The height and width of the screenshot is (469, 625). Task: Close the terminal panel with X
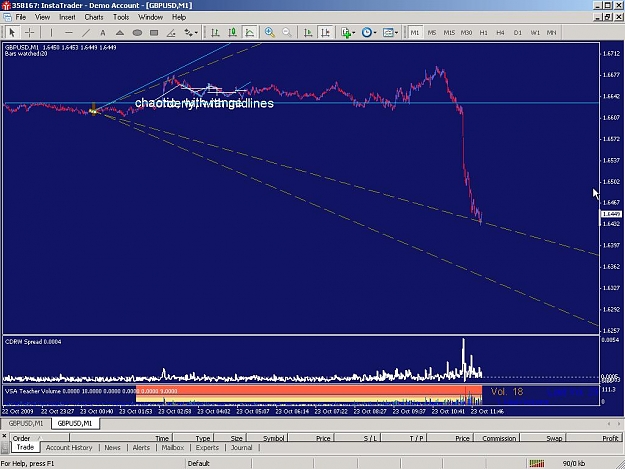[x=4, y=436]
